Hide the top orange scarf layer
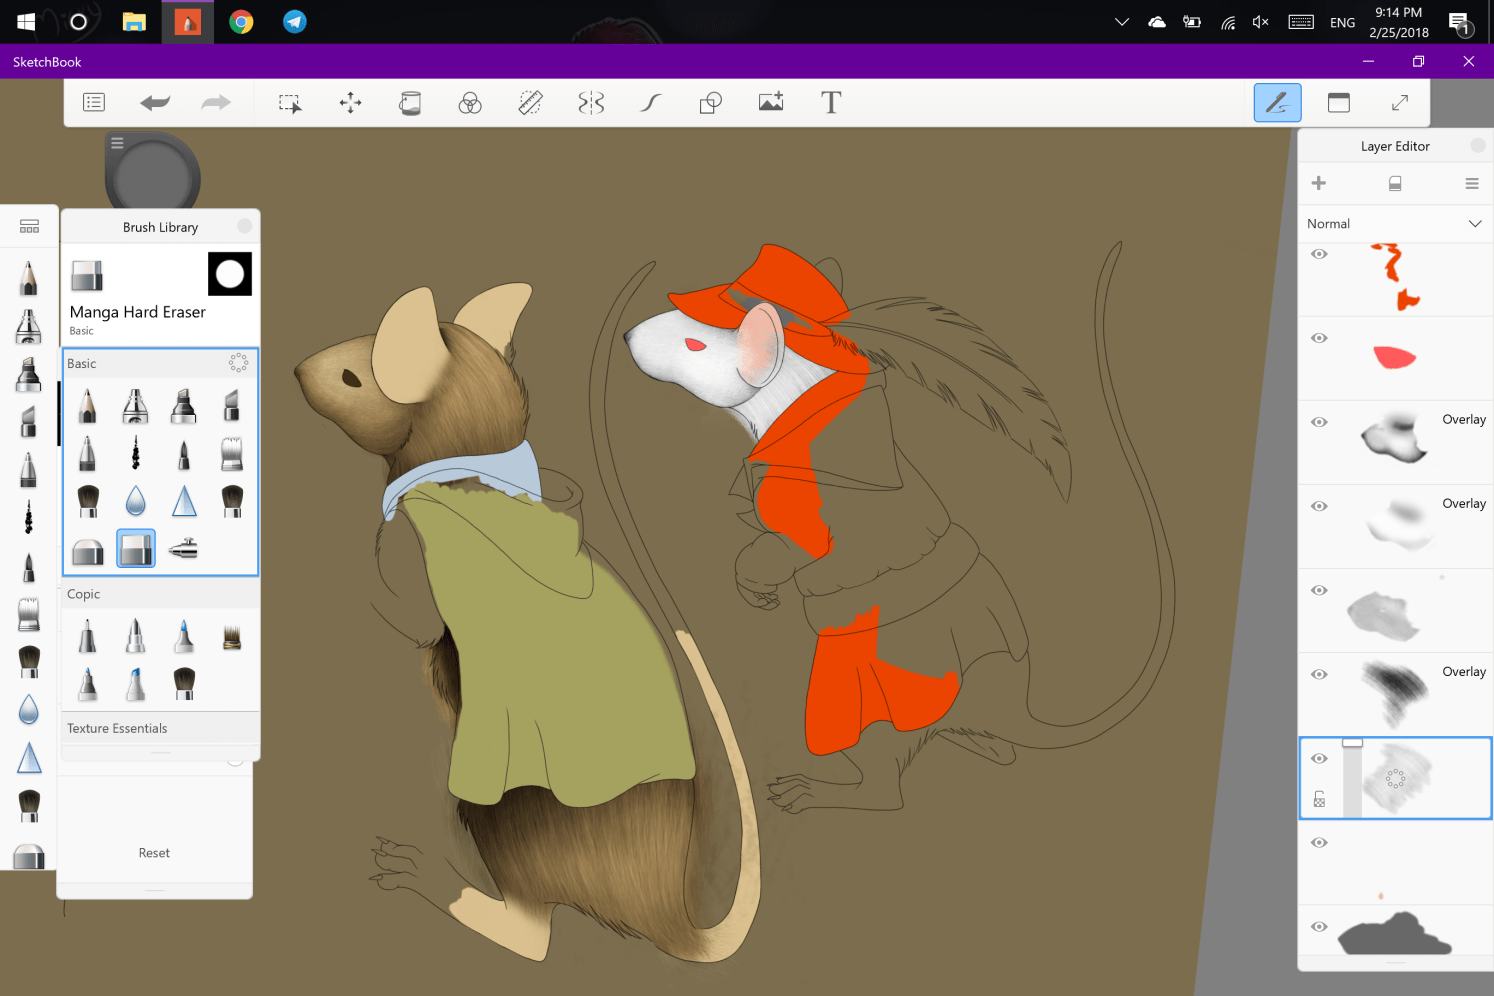This screenshot has height=996, width=1494. pyautogui.click(x=1319, y=254)
